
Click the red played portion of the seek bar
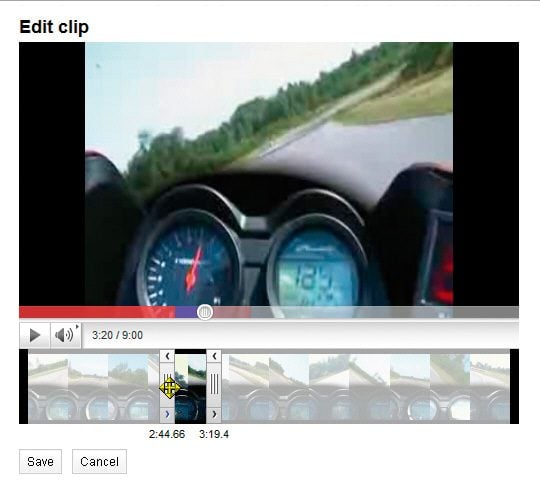(97, 312)
